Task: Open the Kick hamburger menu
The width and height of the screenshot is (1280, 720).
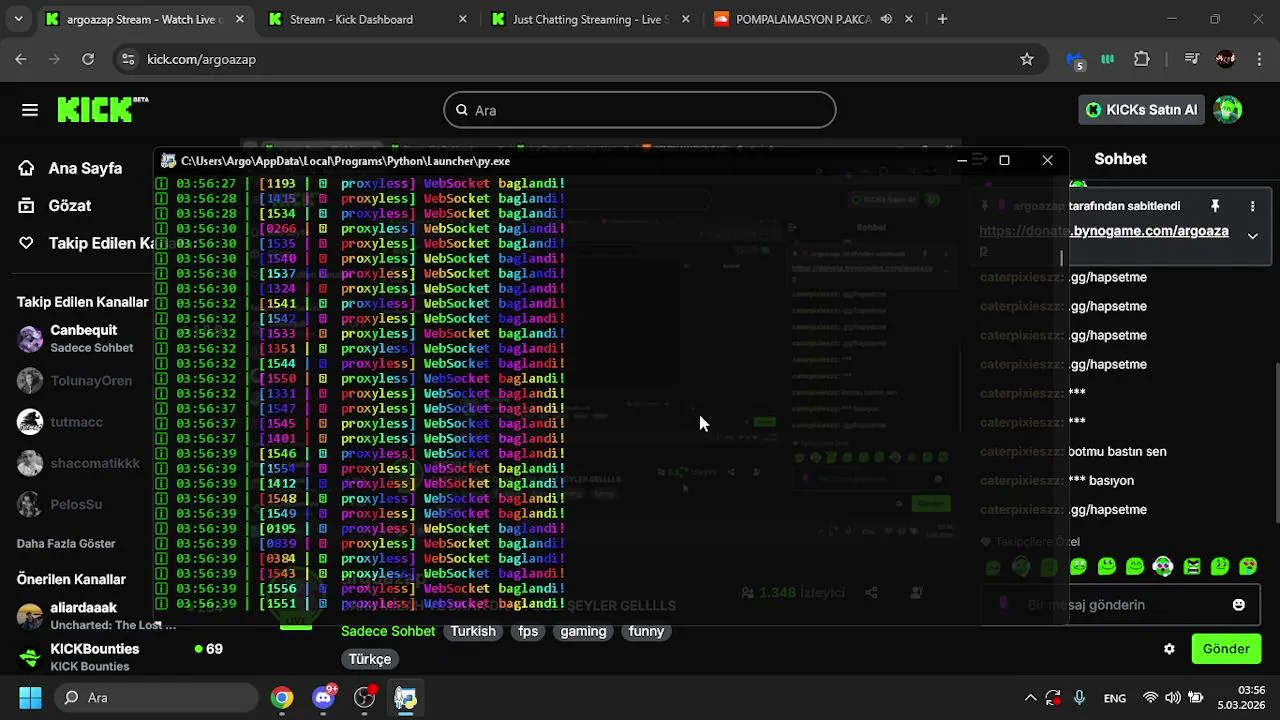Action: coord(30,110)
